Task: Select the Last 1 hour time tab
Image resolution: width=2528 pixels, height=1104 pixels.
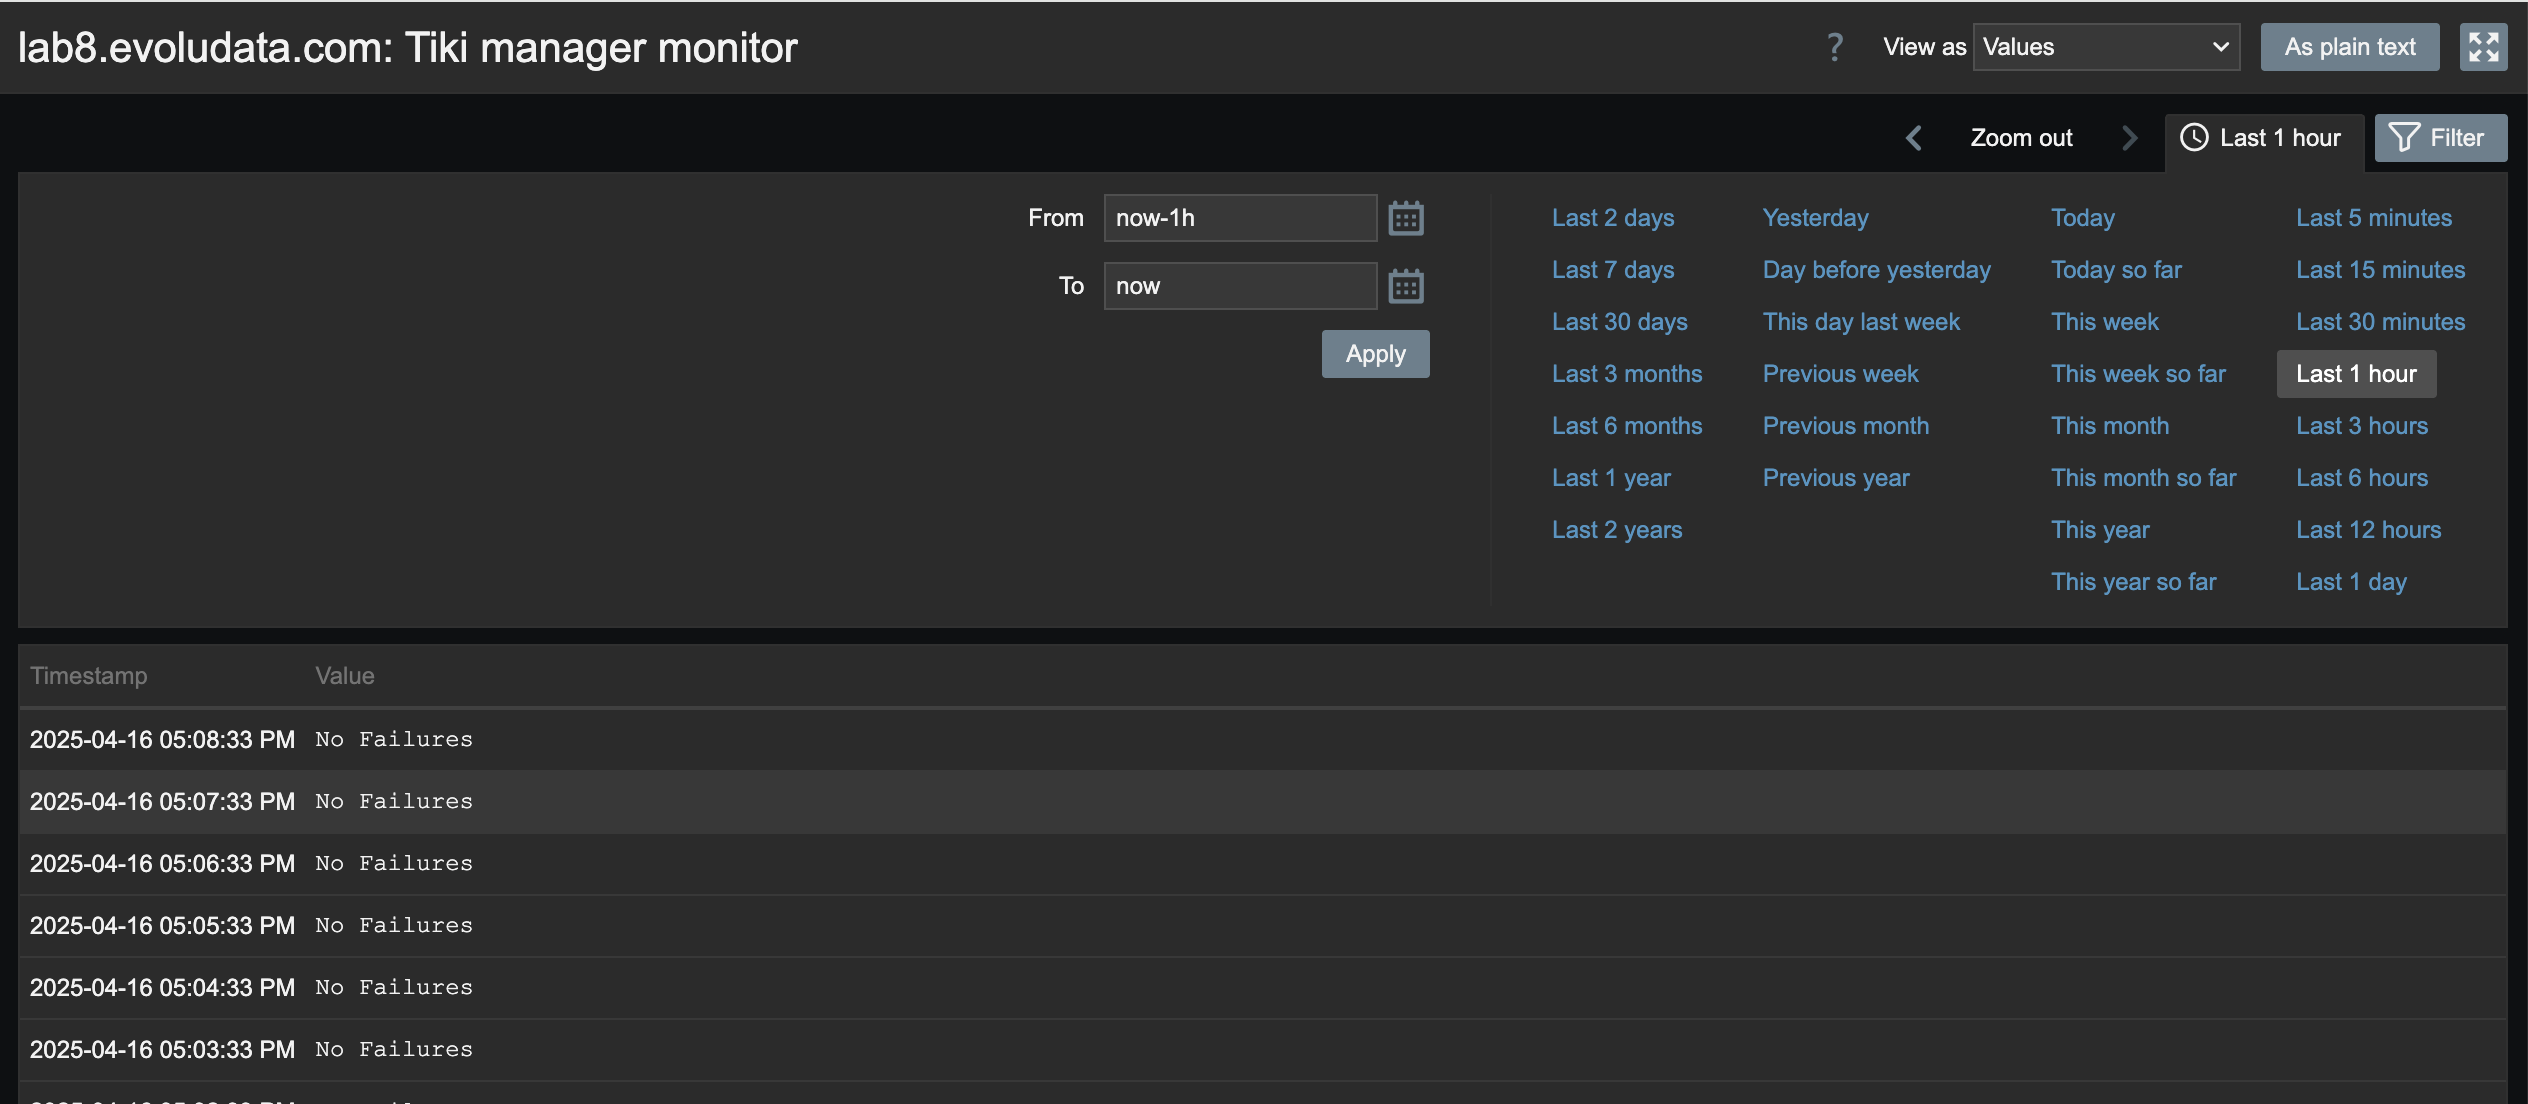Action: pyautogui.click(x=2264, y=138)
